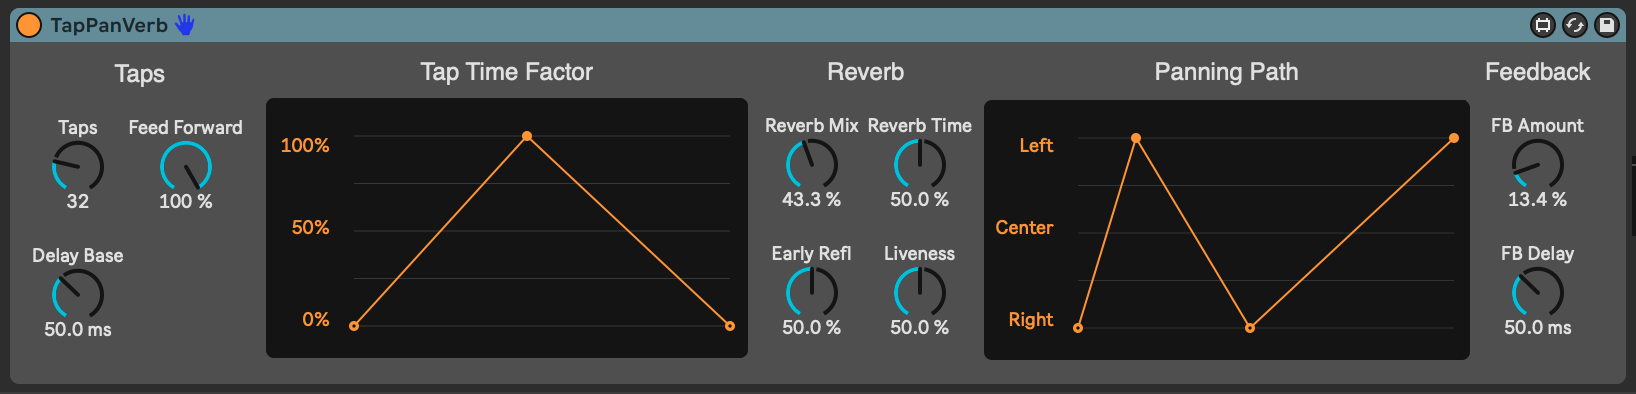Click the FB Delay knob

click(1538, 292)
